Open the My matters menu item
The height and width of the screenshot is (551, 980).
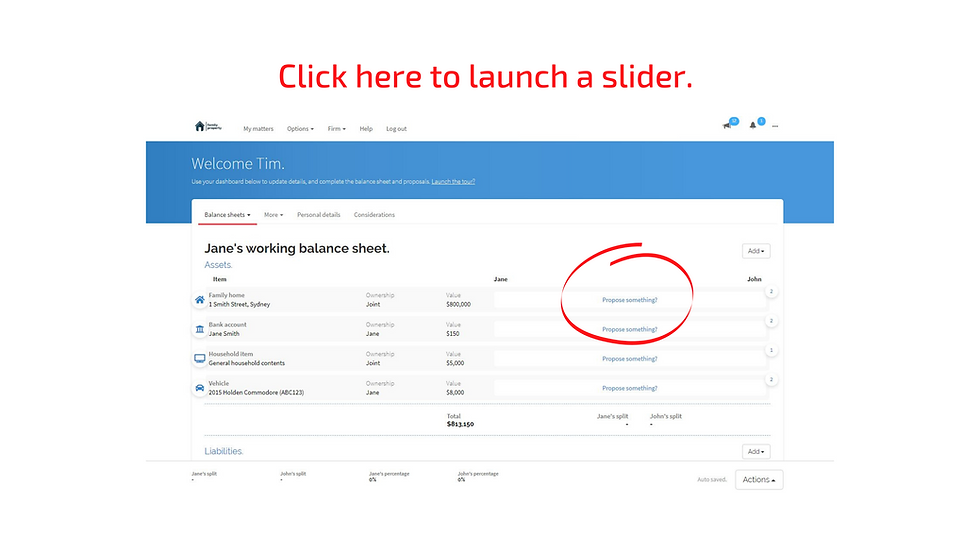[x=258, y=129]
